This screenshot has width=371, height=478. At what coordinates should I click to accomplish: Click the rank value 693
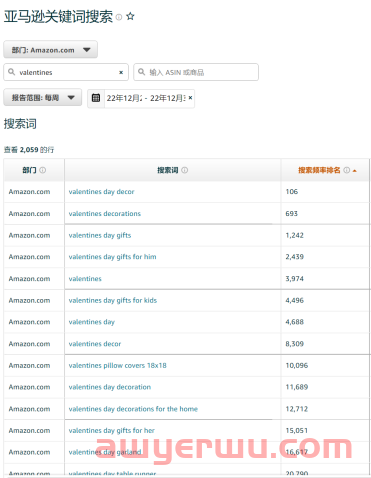click(x=292, y=214)
